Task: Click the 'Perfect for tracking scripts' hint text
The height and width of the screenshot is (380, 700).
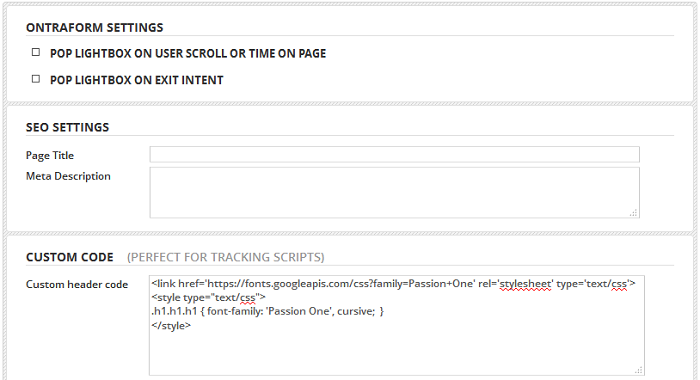Action: (225, 257)
